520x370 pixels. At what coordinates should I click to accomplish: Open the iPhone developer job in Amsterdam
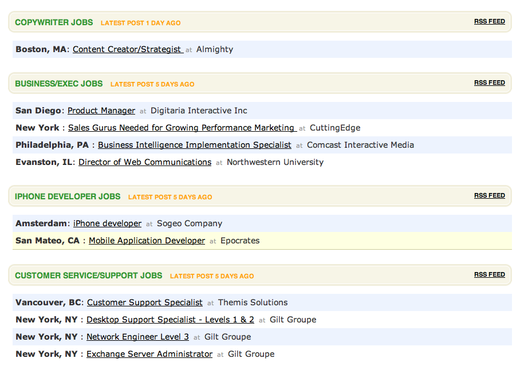tap(107, 224)
